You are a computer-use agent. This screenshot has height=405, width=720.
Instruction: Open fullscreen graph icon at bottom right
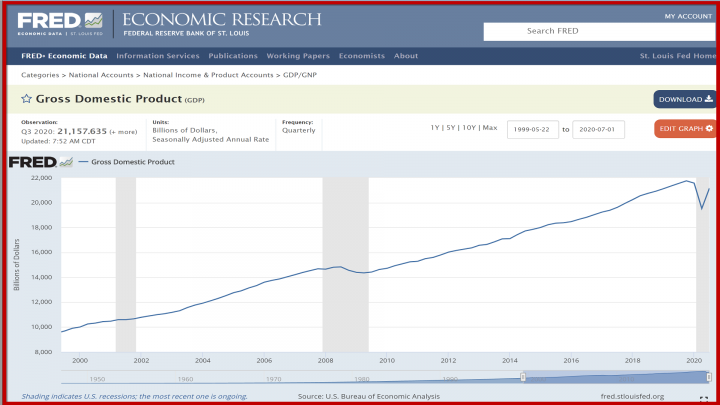(704, 399)
